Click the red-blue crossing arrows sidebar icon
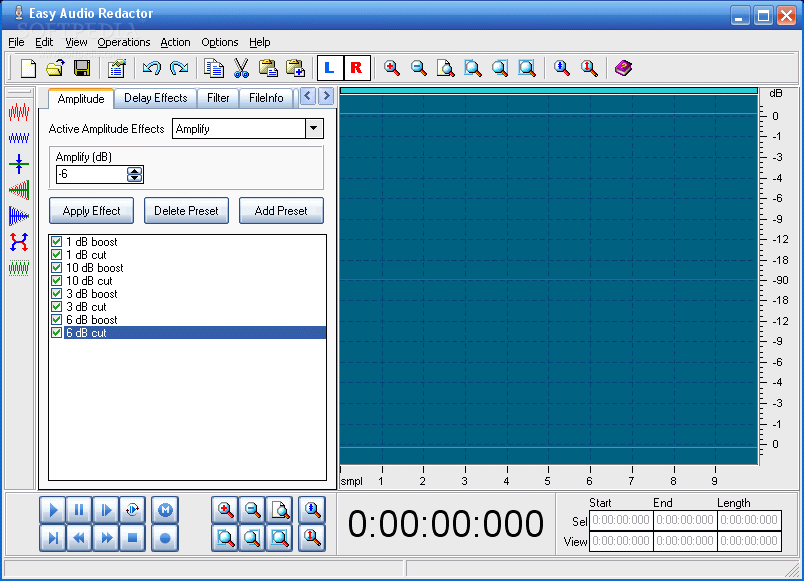This screenshot has height=581, width=804. [19, 242]
